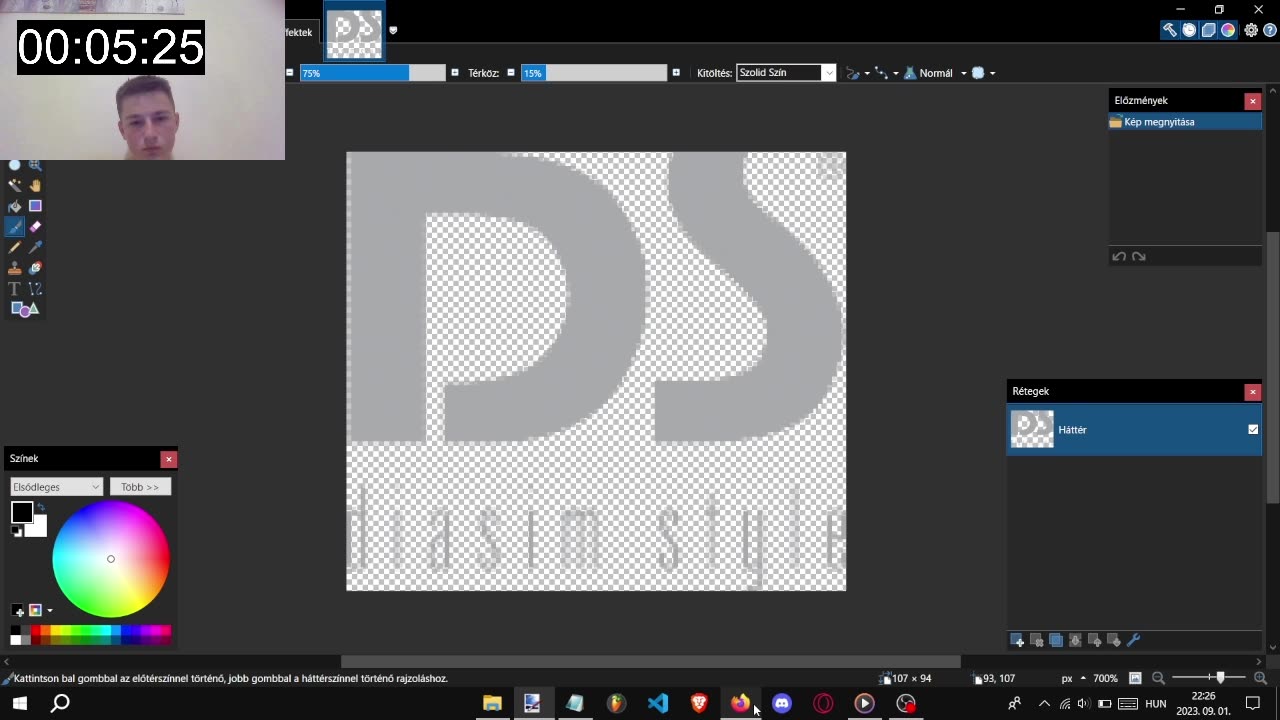Expand the image list arrow beside thumbnail
Screen dimensions: 1280x720
tap(393, 30)
